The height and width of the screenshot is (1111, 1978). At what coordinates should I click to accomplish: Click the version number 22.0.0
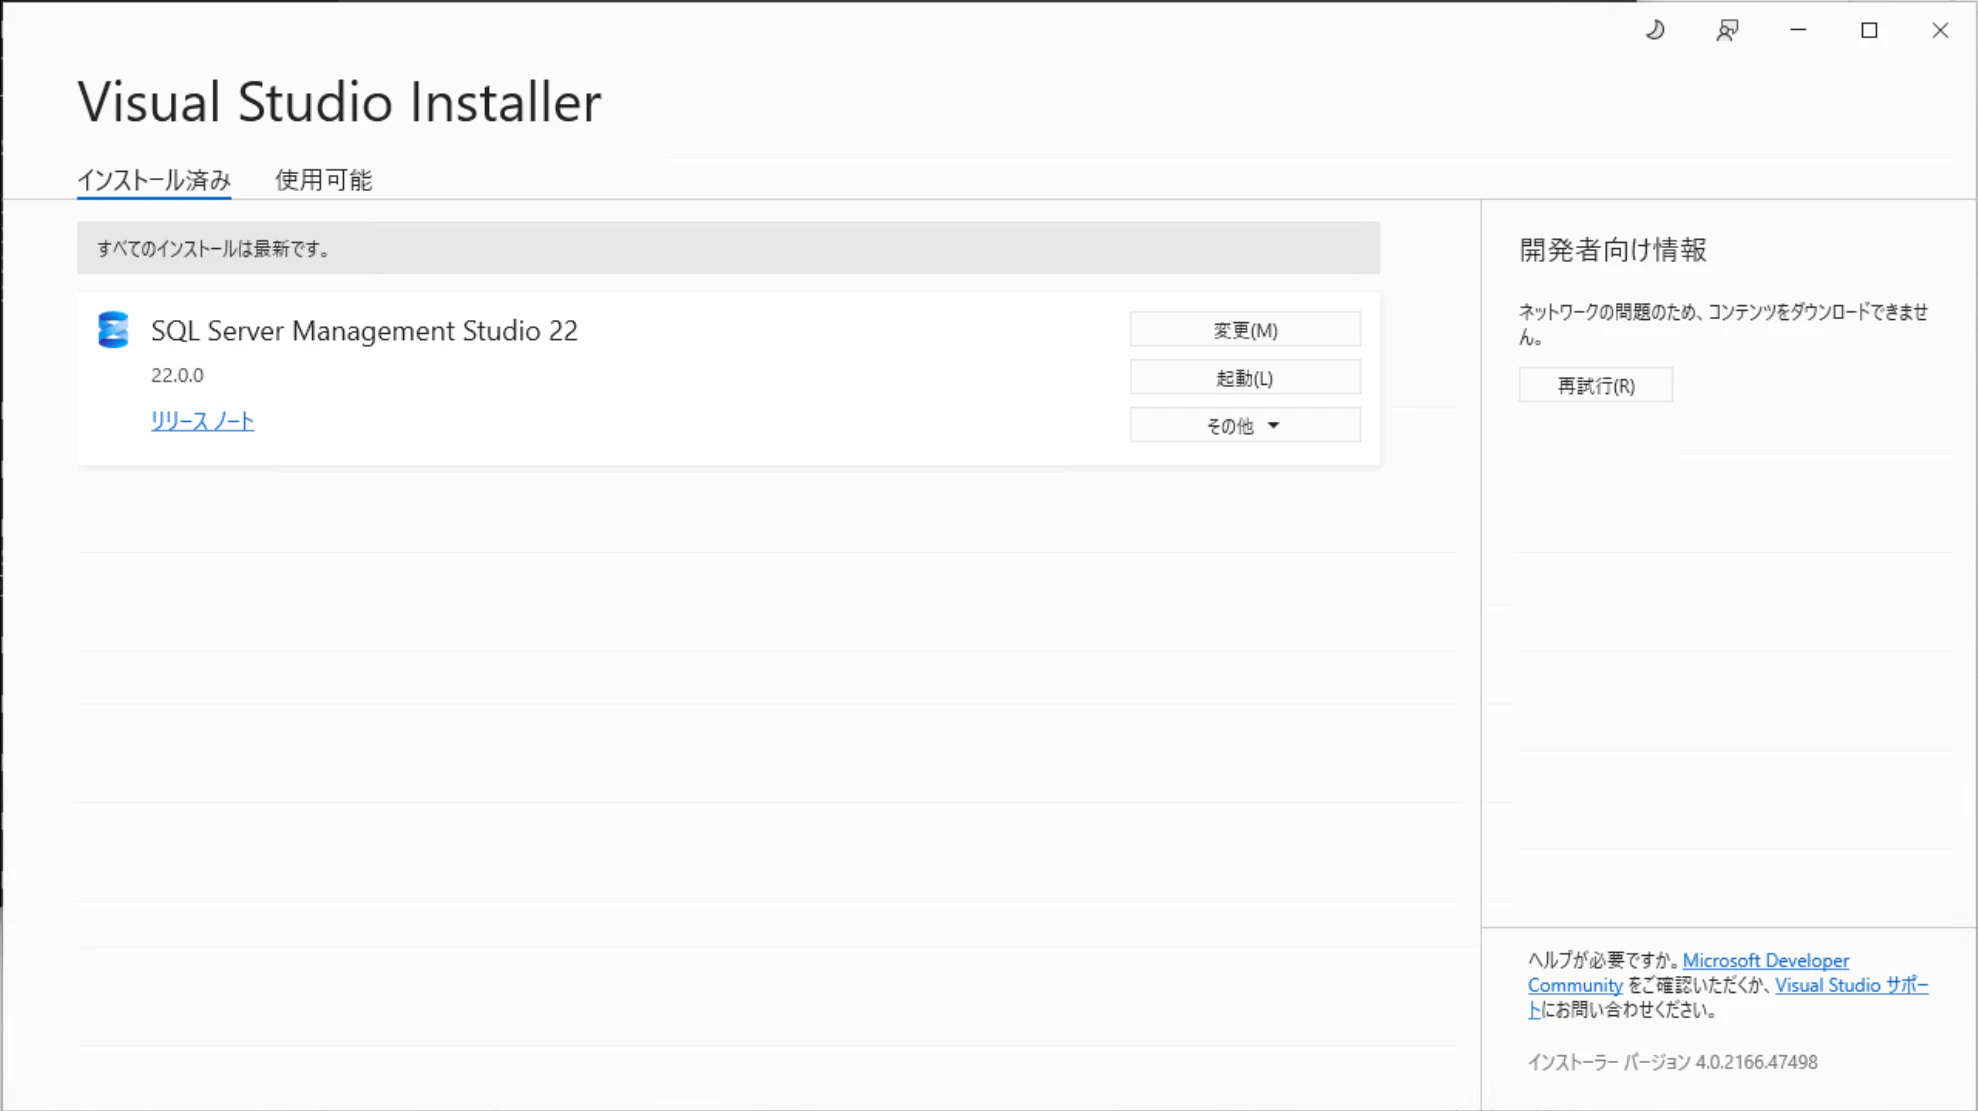(177, 375)
